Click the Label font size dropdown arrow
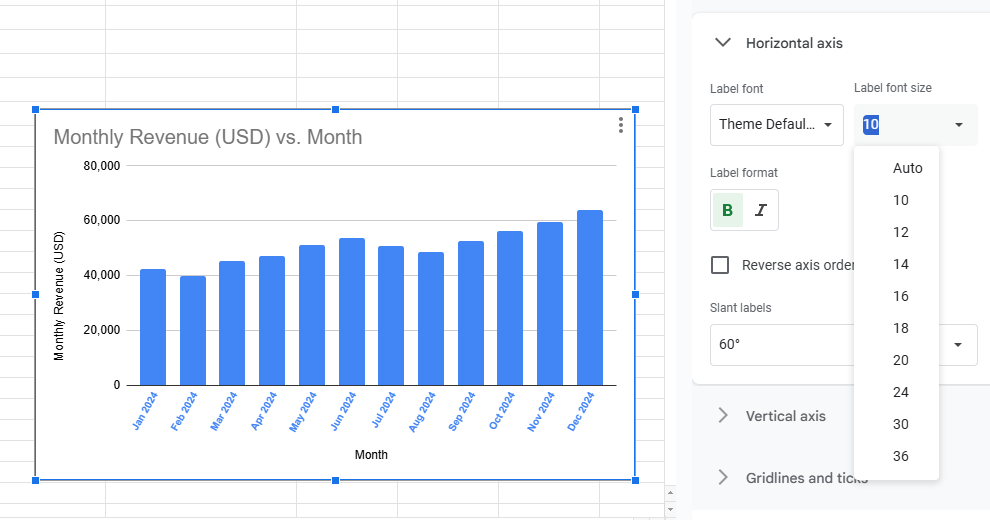This screenshot has width=990, height=520. coord(959,125)
